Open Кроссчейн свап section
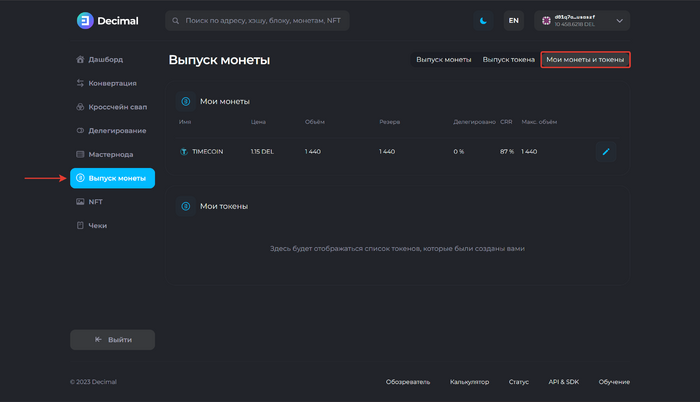 pyautogui.click(x=116, y=107)
